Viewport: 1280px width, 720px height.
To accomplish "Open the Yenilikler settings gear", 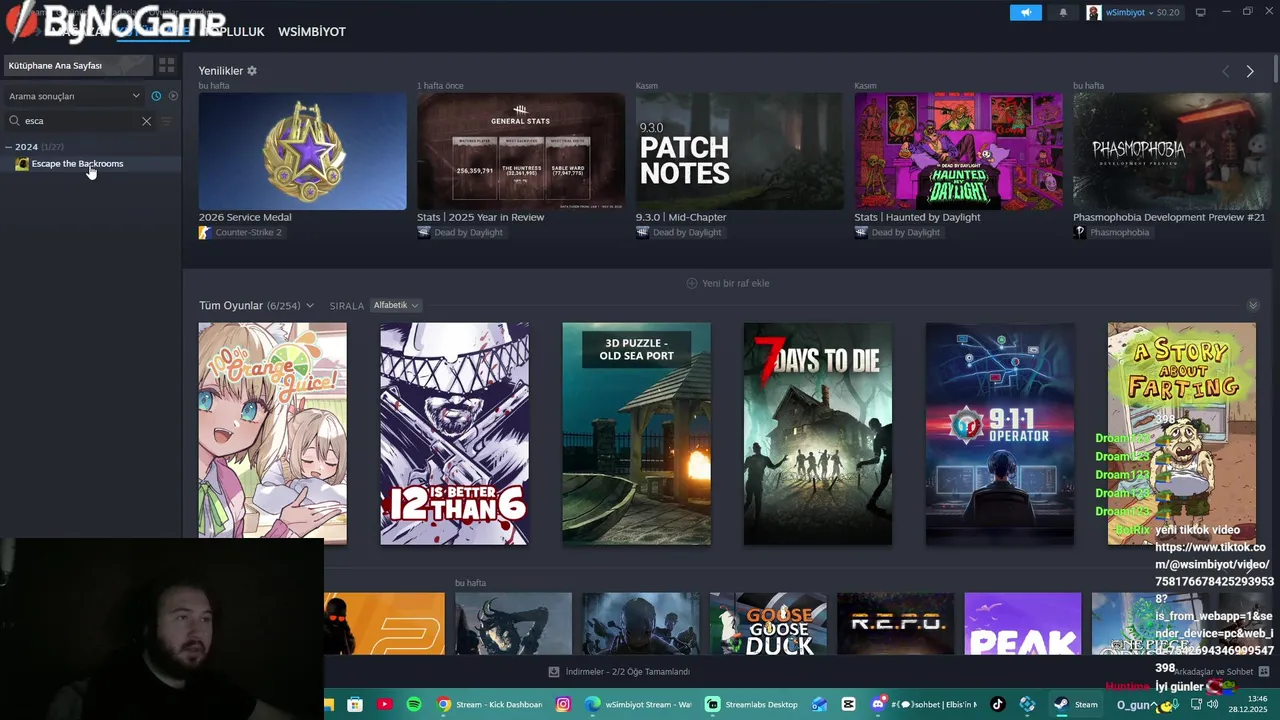I will click(252, 71).
